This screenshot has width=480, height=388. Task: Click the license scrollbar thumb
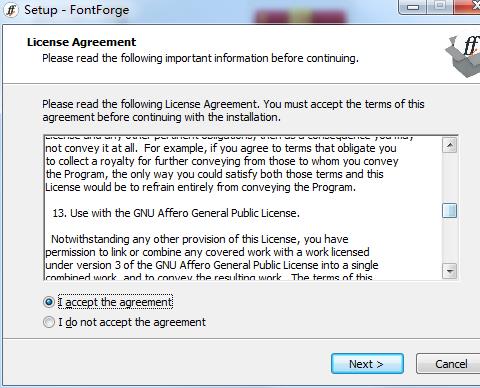(450, 211)
